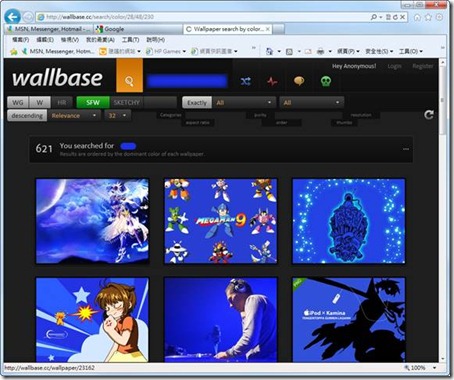The width and height of the screenshot is (454, 380).
Task: Toggle the W board filter
Action: [x=40, y=102]
